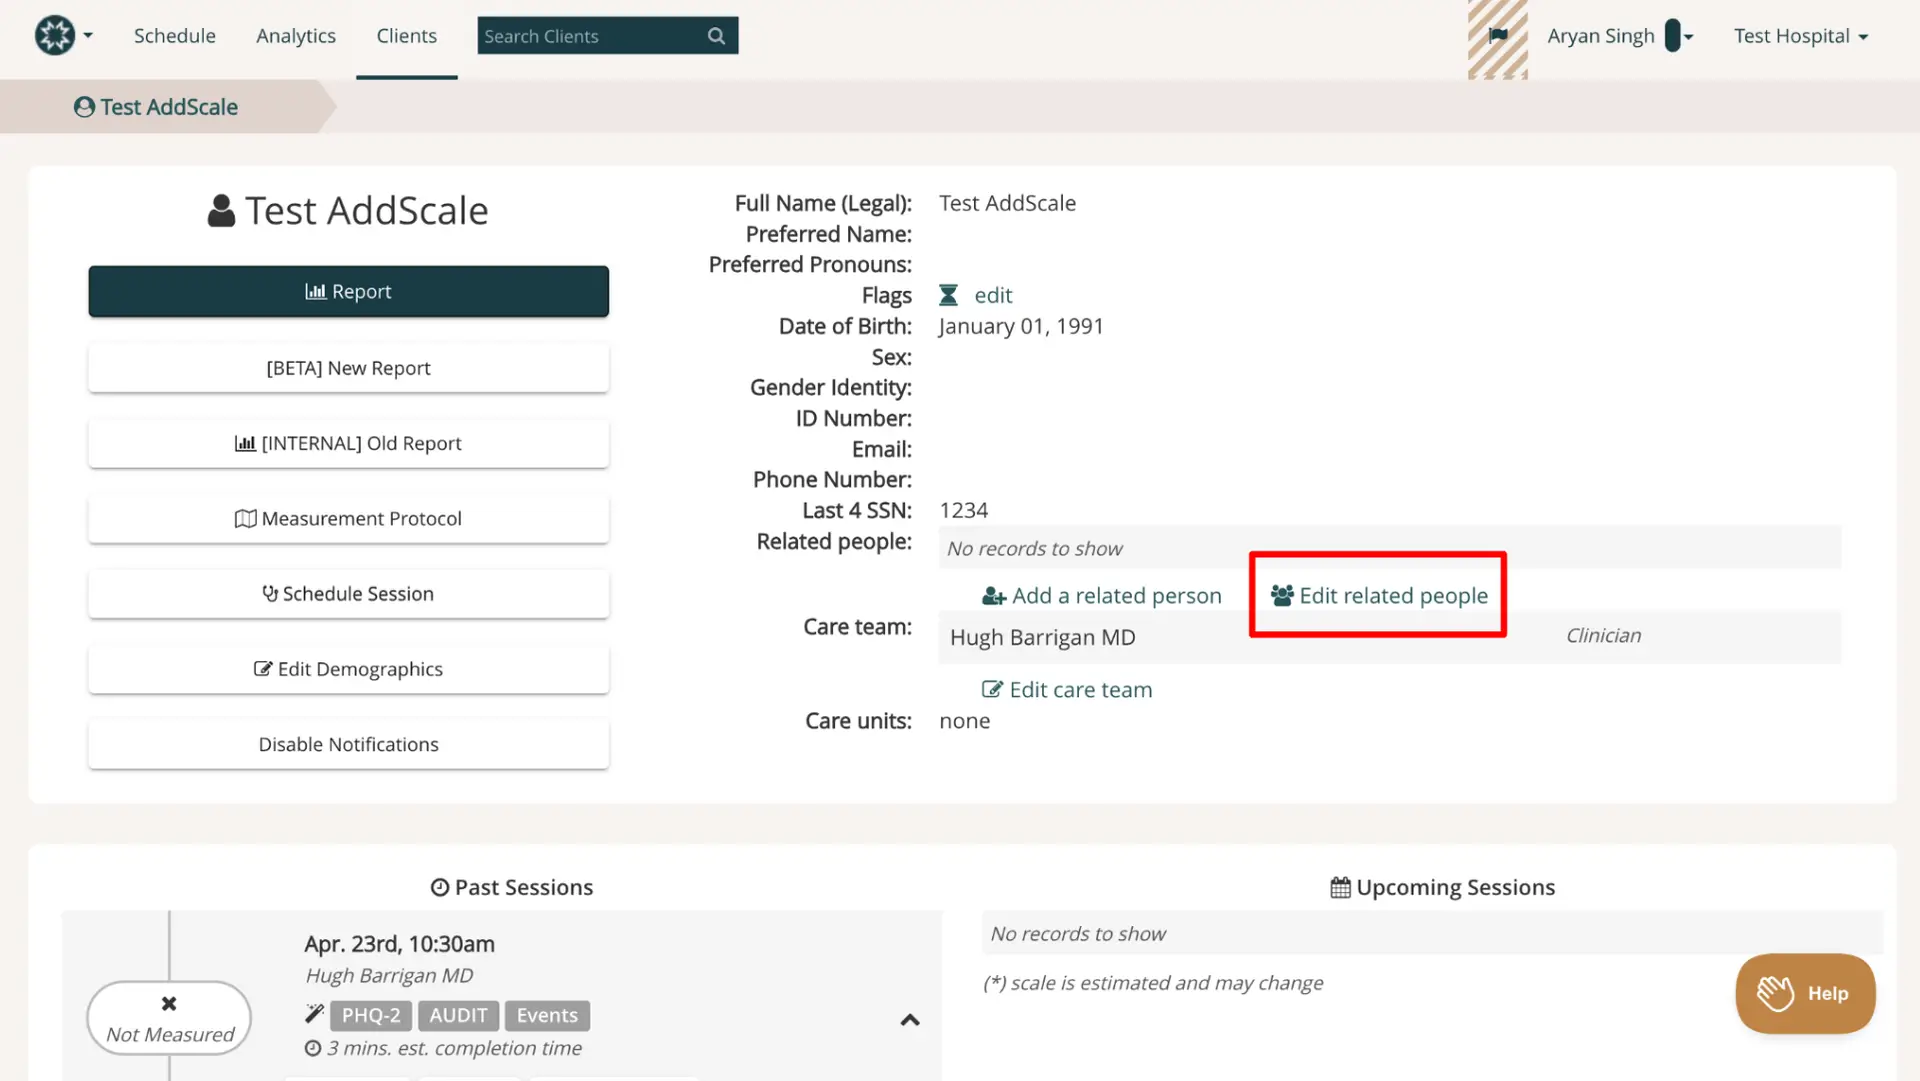The height and width of the screenshot is (1081, 1920).
Task: Click the Disable Notifications button
Action: pos(348,743)
